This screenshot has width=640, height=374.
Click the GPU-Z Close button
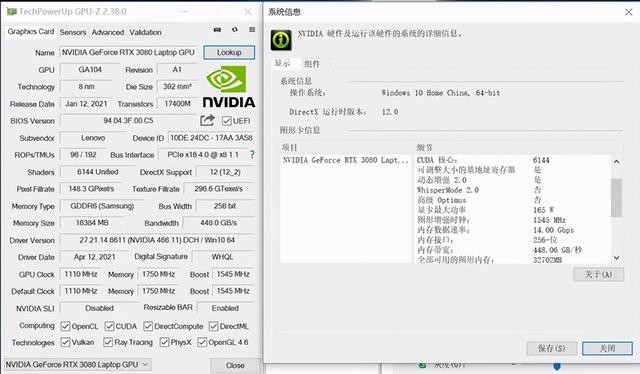pos(235,365)
